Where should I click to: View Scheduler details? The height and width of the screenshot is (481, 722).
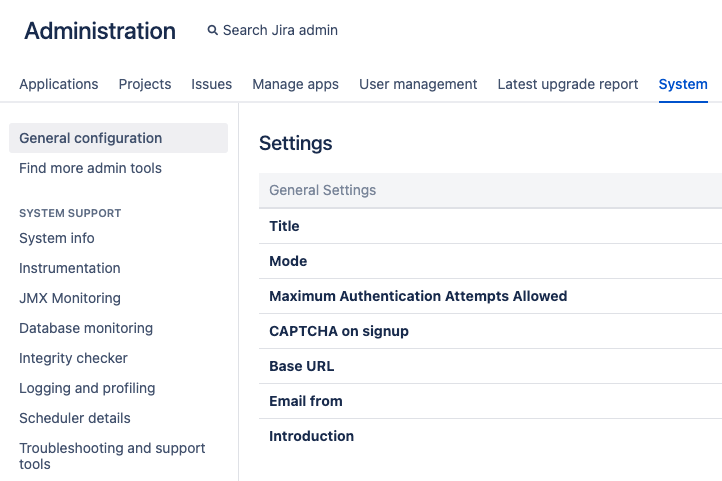click(x=75, y=418)
